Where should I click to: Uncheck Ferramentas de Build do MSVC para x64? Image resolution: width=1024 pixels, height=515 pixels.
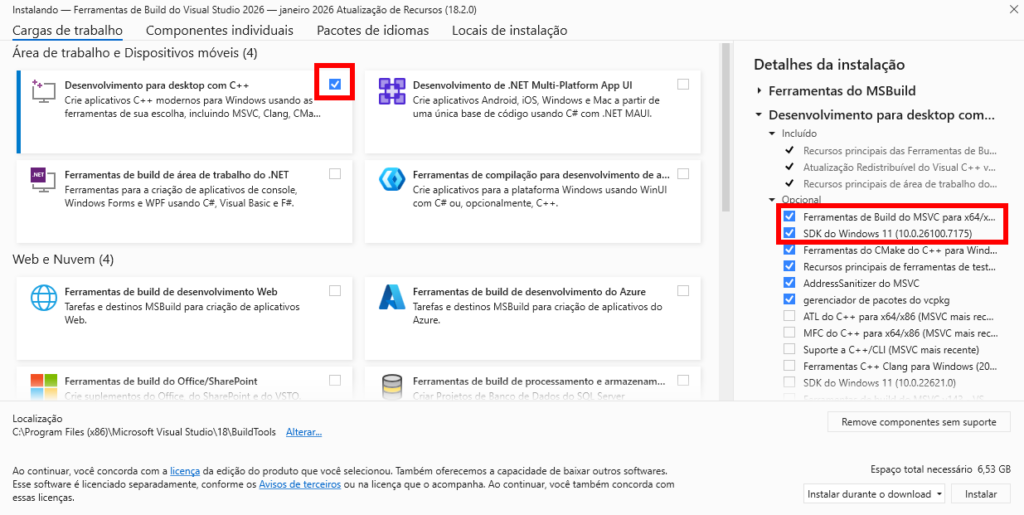[x=790, y=216]
